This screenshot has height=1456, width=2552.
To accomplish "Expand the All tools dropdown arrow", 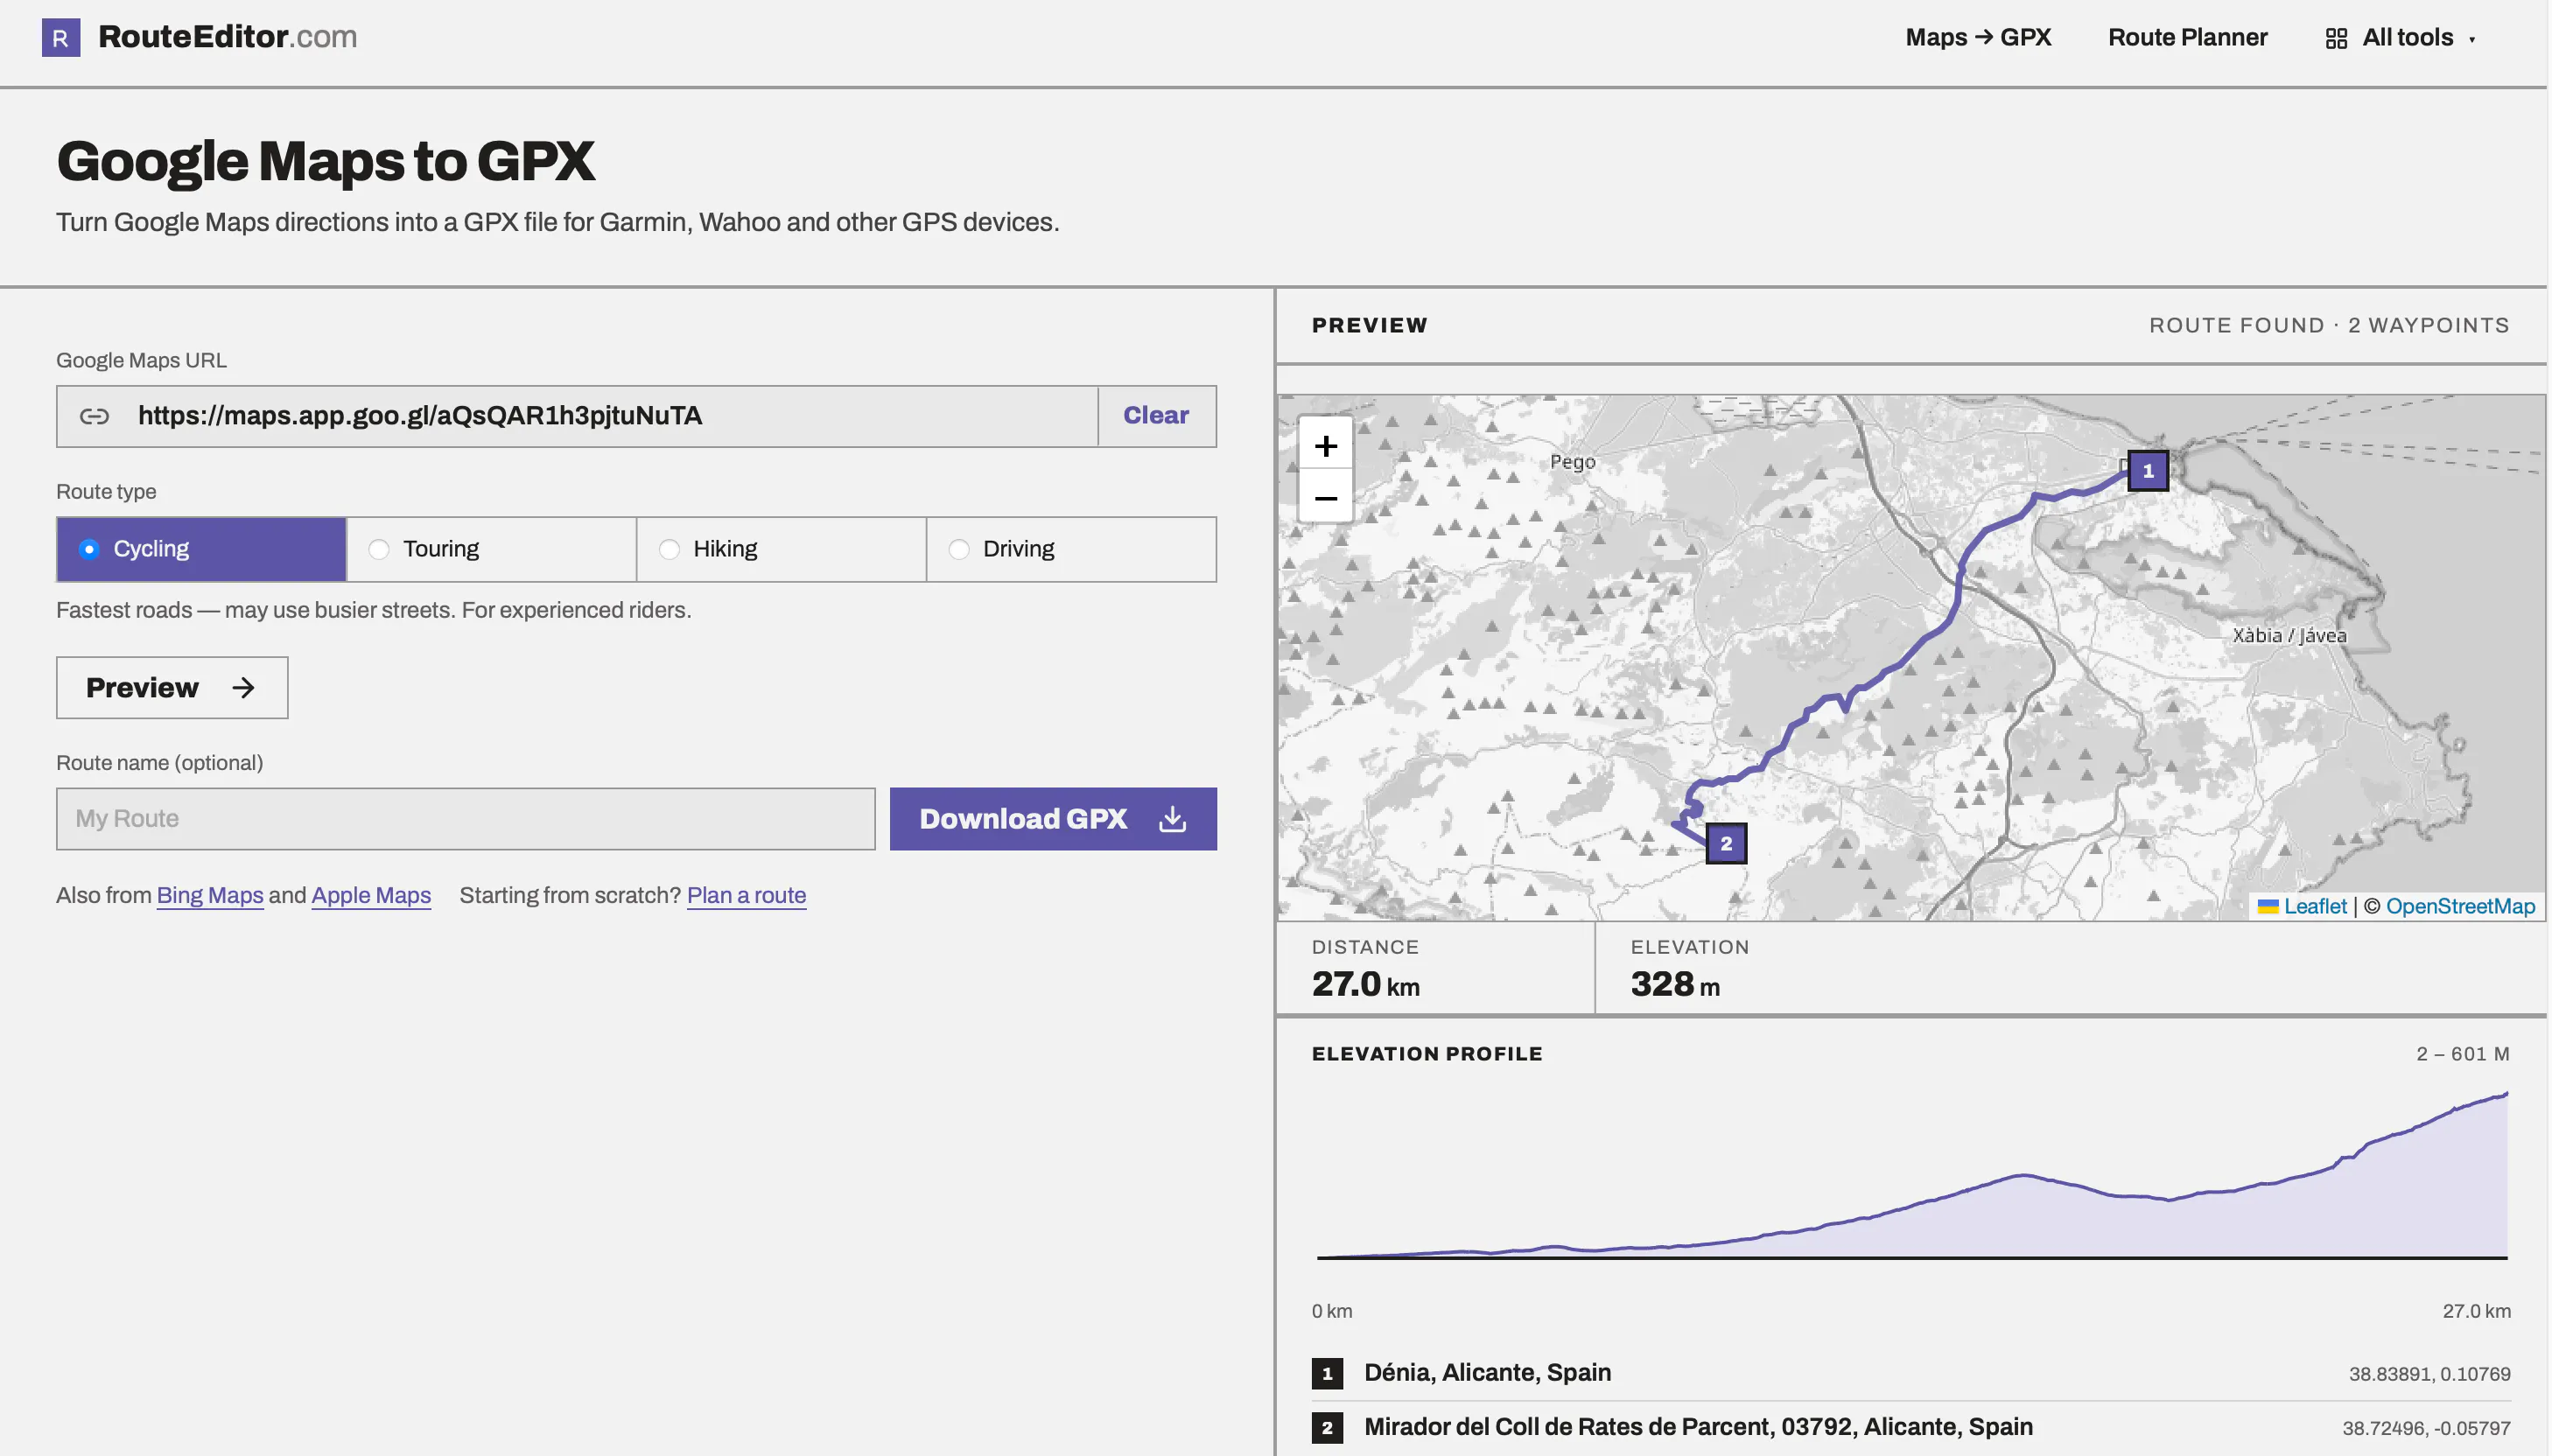I will pos(2472,40).
